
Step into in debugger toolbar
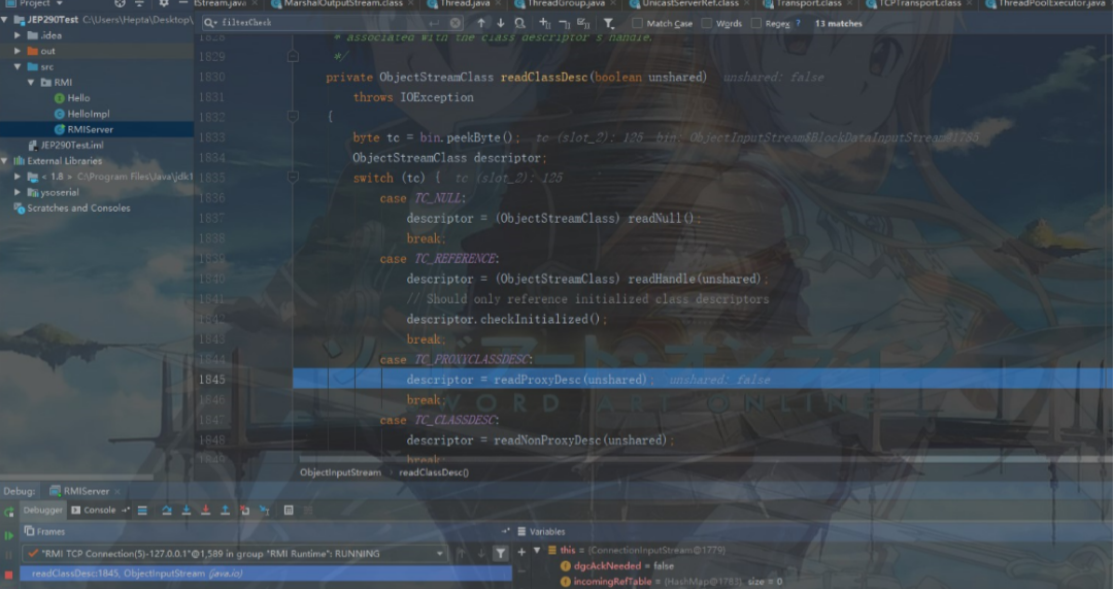[x=186, y=510]
